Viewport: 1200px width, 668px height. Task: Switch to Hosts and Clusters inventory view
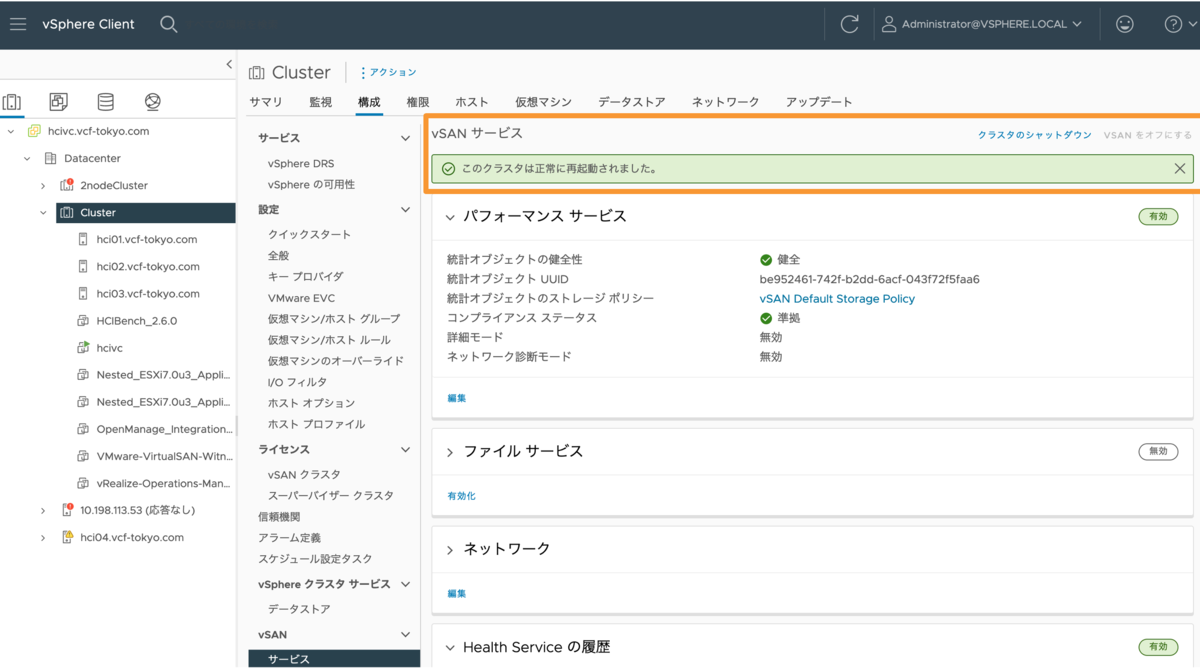[12, 102]
